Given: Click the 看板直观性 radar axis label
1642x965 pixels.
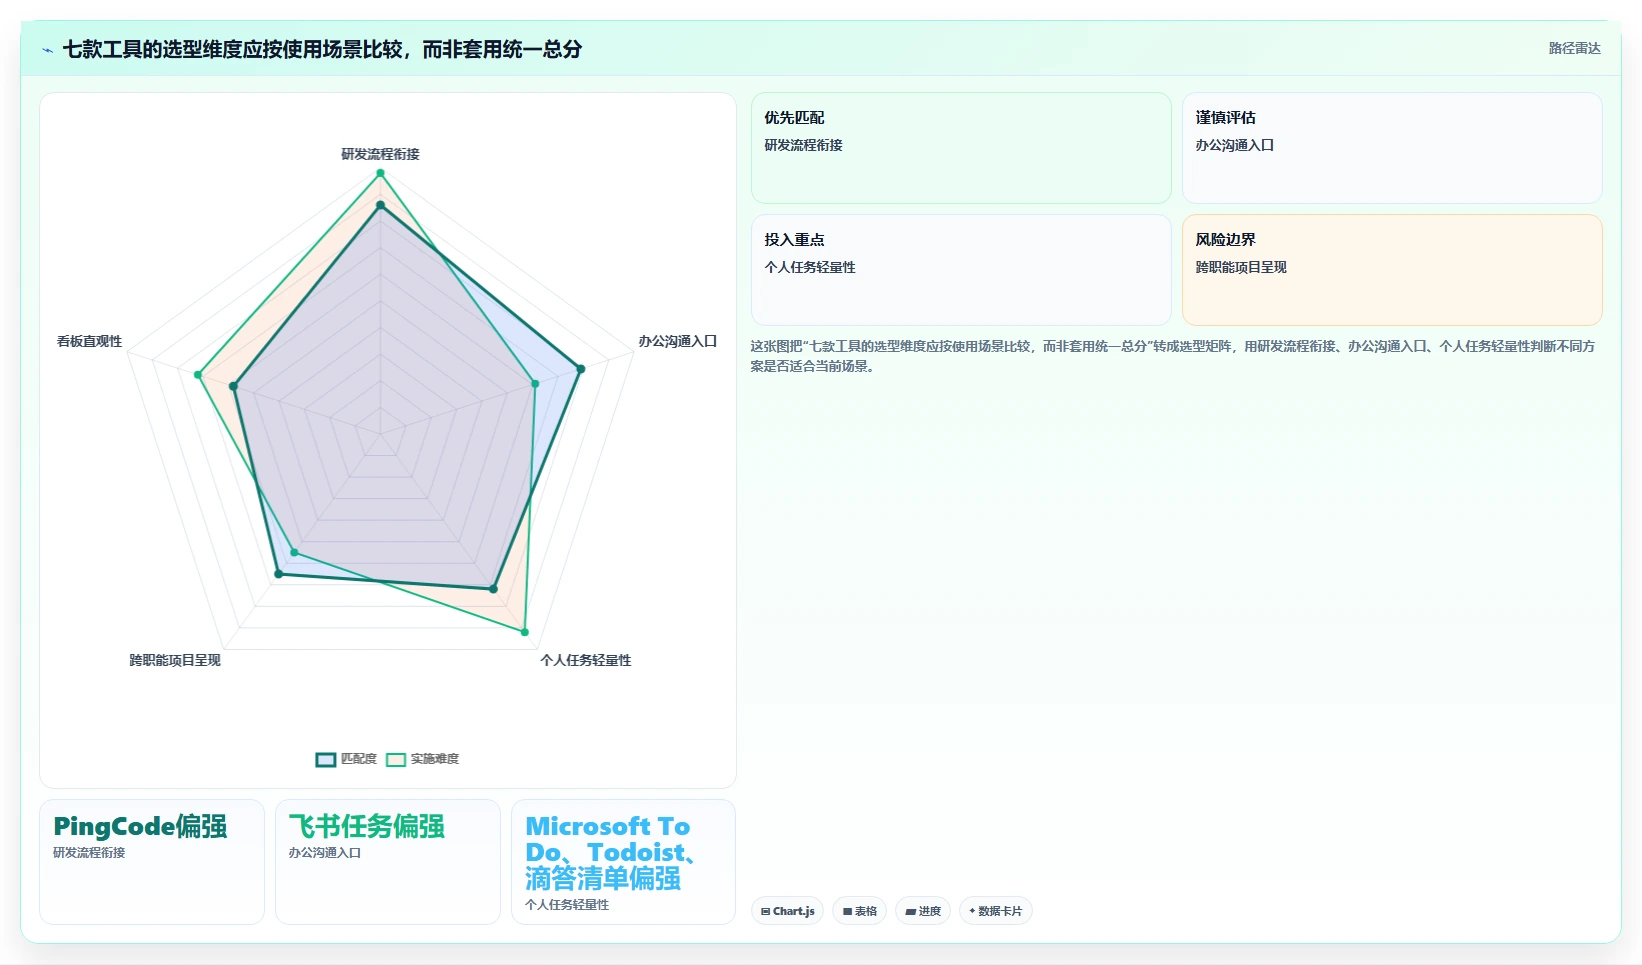Looking at the screenshot, I should coord(89,341).
